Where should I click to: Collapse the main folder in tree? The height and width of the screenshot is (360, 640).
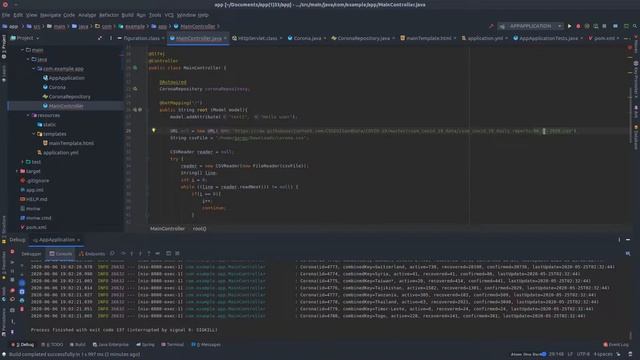[22, 50]
